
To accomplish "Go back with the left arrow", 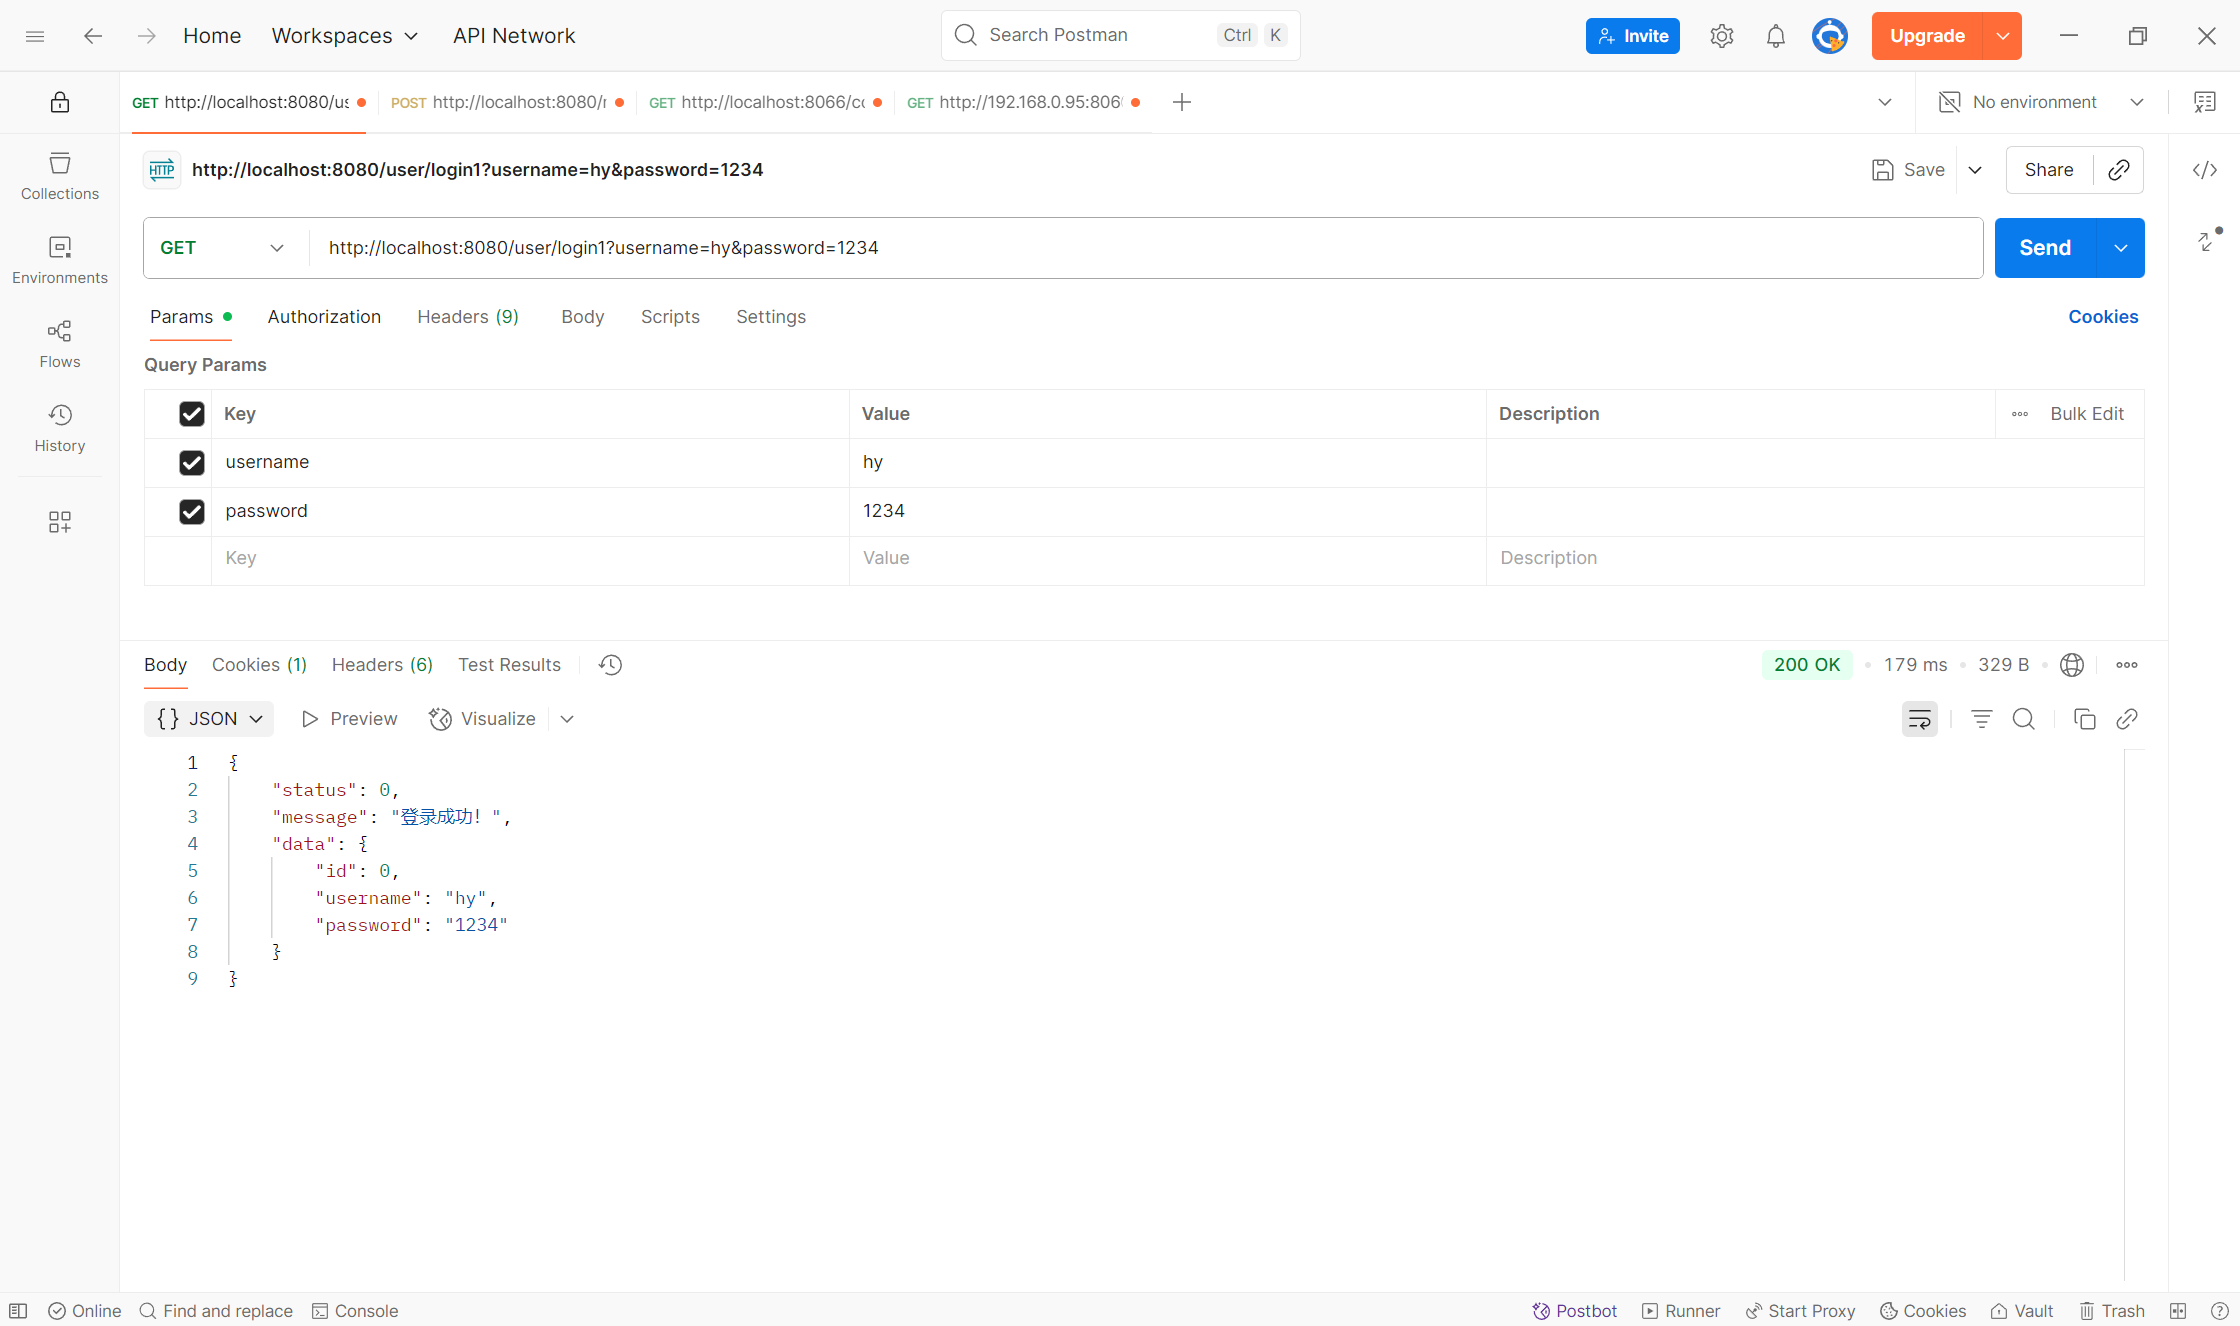I will [x=93, y=36].
